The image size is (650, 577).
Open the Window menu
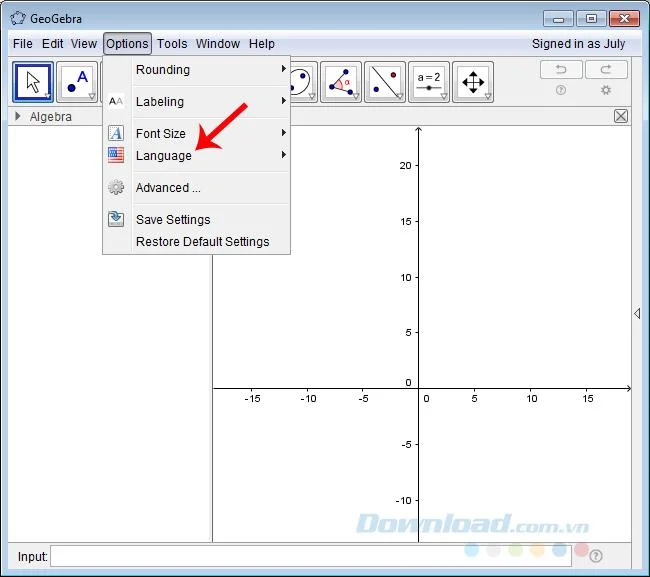point(218,44)
